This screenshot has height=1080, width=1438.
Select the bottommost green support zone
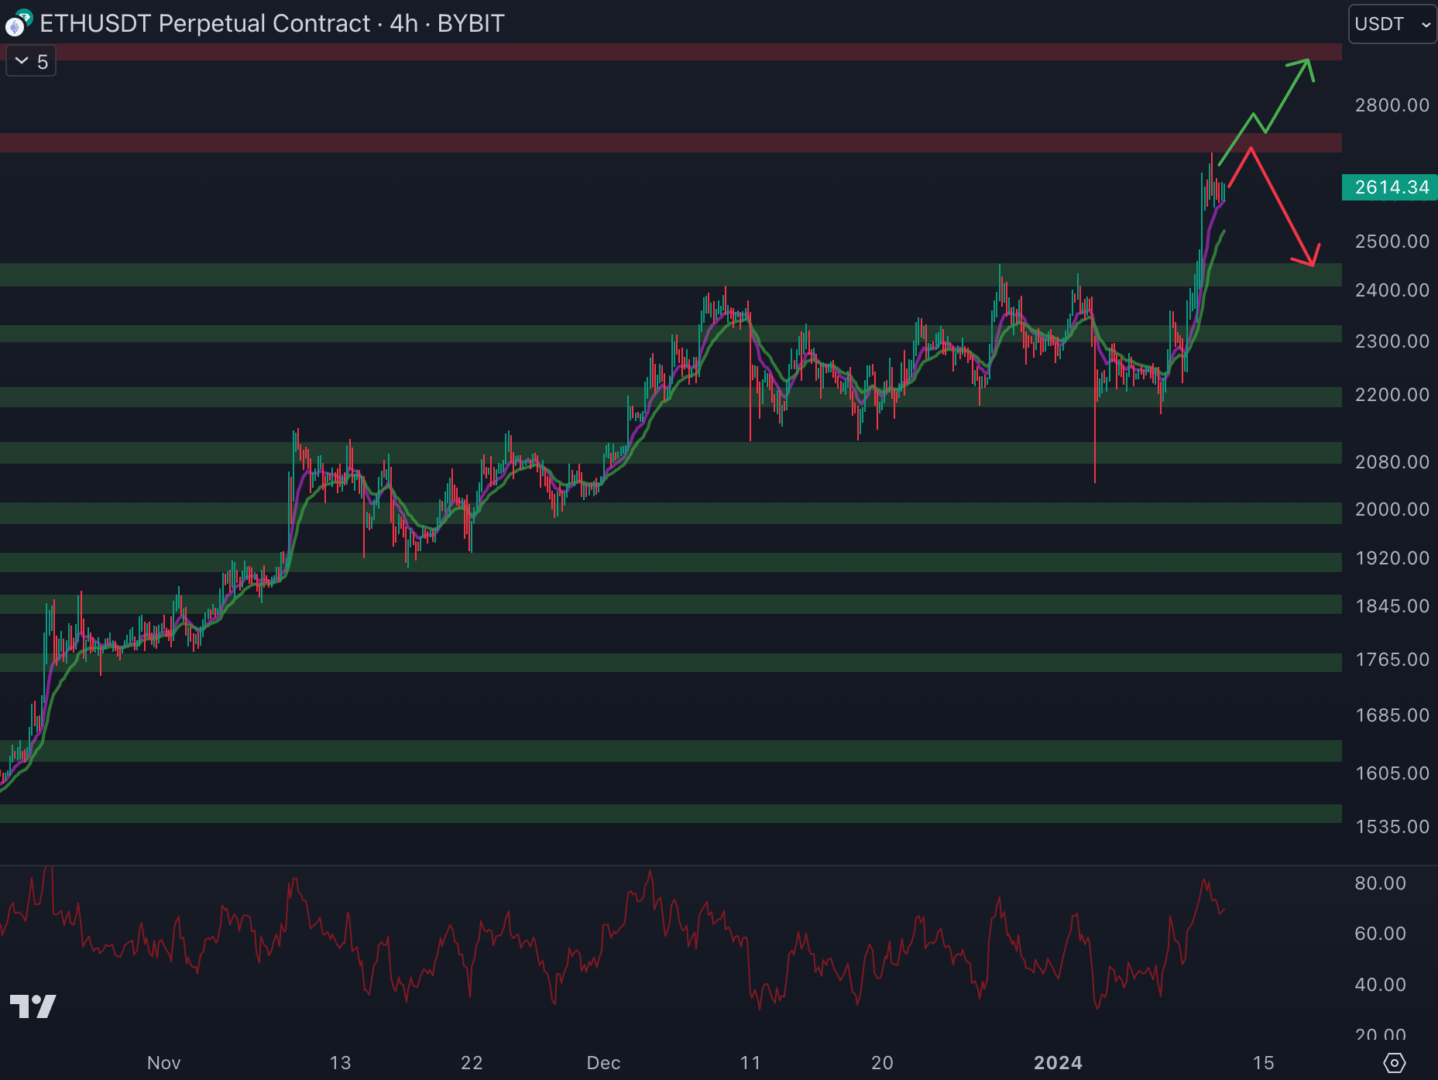click(x=600, y=814)
